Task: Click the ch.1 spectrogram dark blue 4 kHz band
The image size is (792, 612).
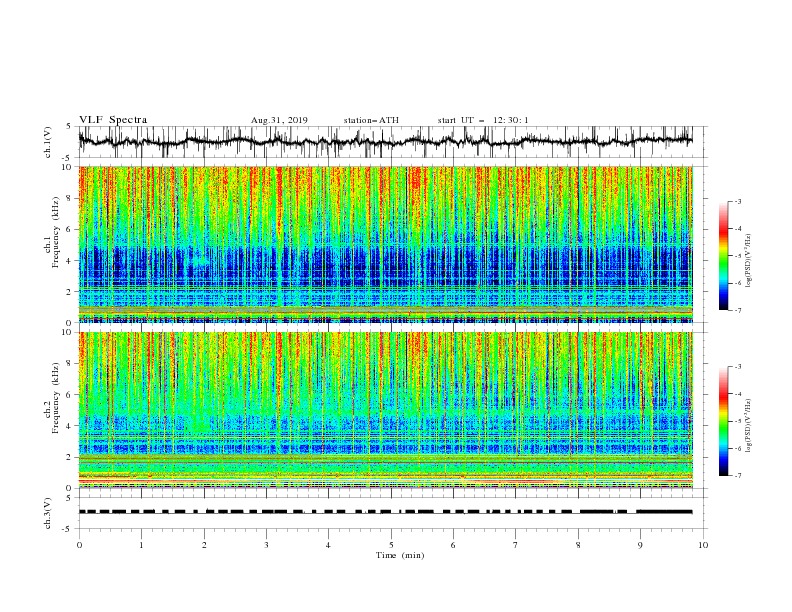Action: click(385, 262)
